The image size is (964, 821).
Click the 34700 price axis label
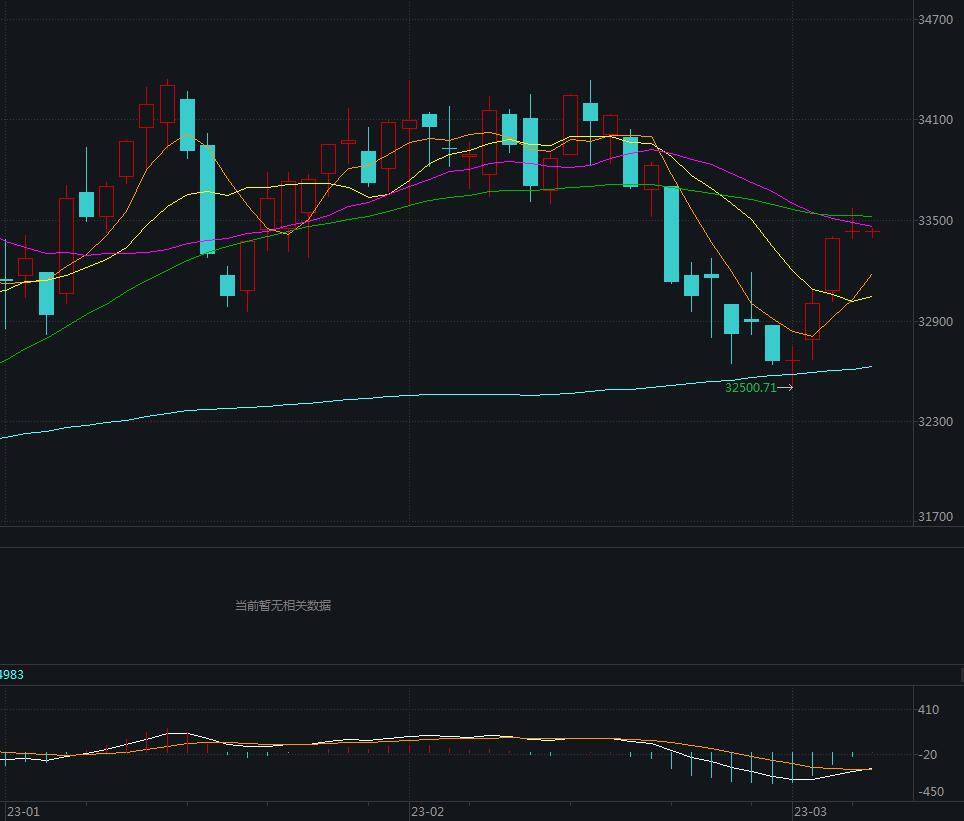click(x=935, y=20)
